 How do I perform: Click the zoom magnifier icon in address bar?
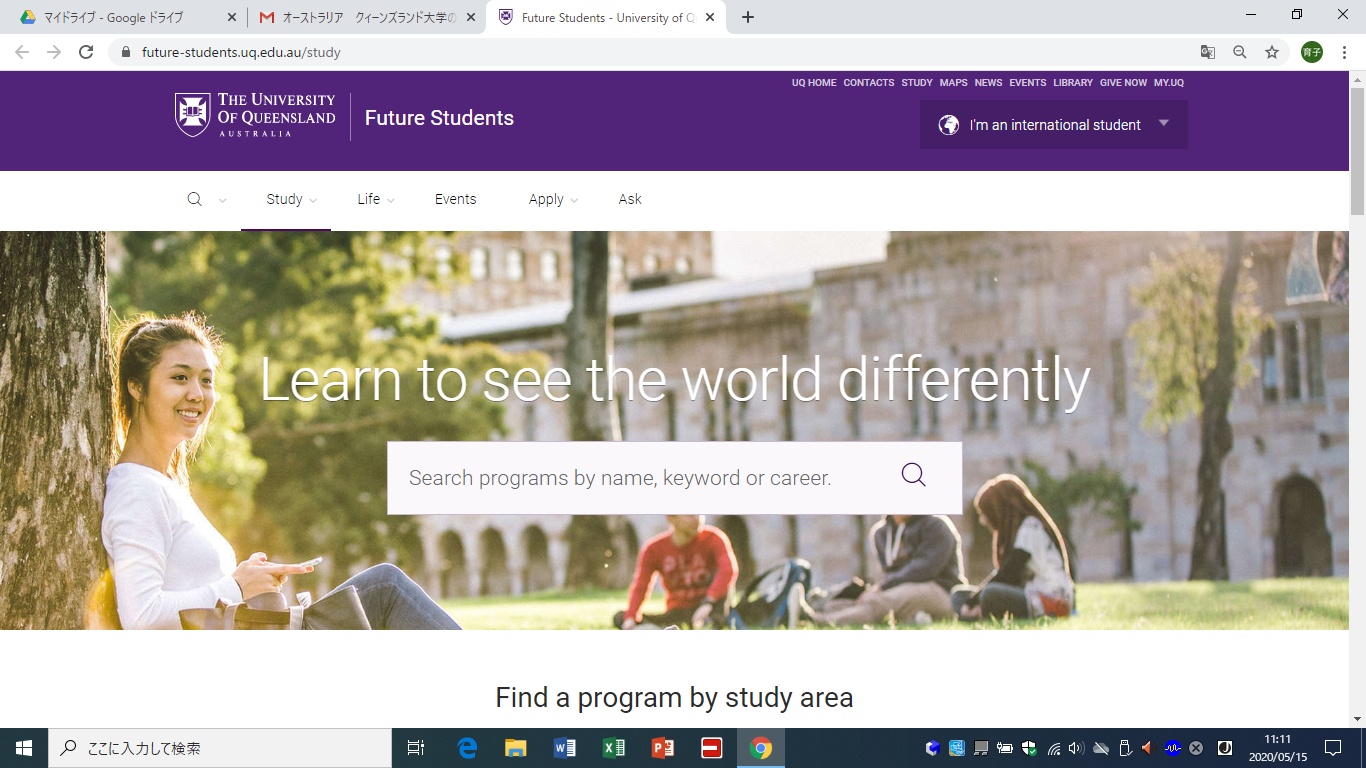[x=1240, y=52]
